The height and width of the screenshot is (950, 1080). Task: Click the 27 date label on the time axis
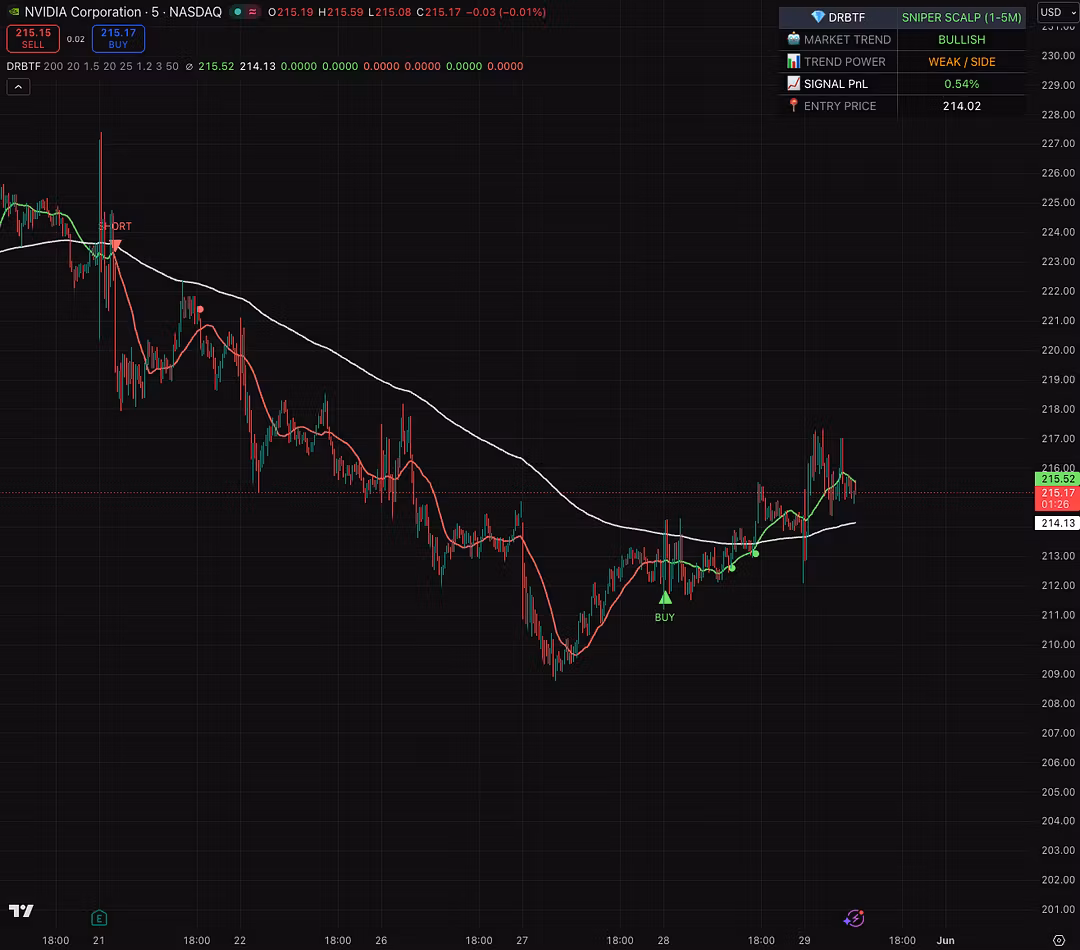tap(522, 940)
